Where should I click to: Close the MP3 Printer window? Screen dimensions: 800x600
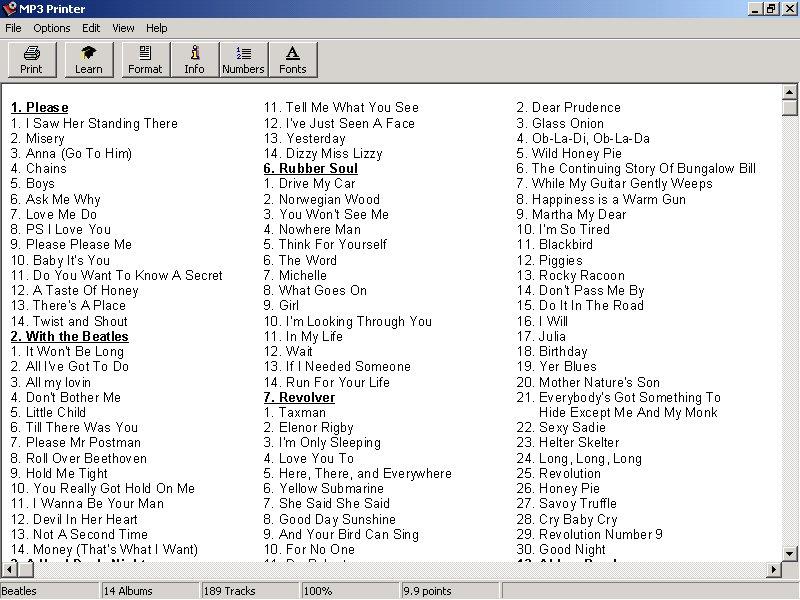(789, 9)
